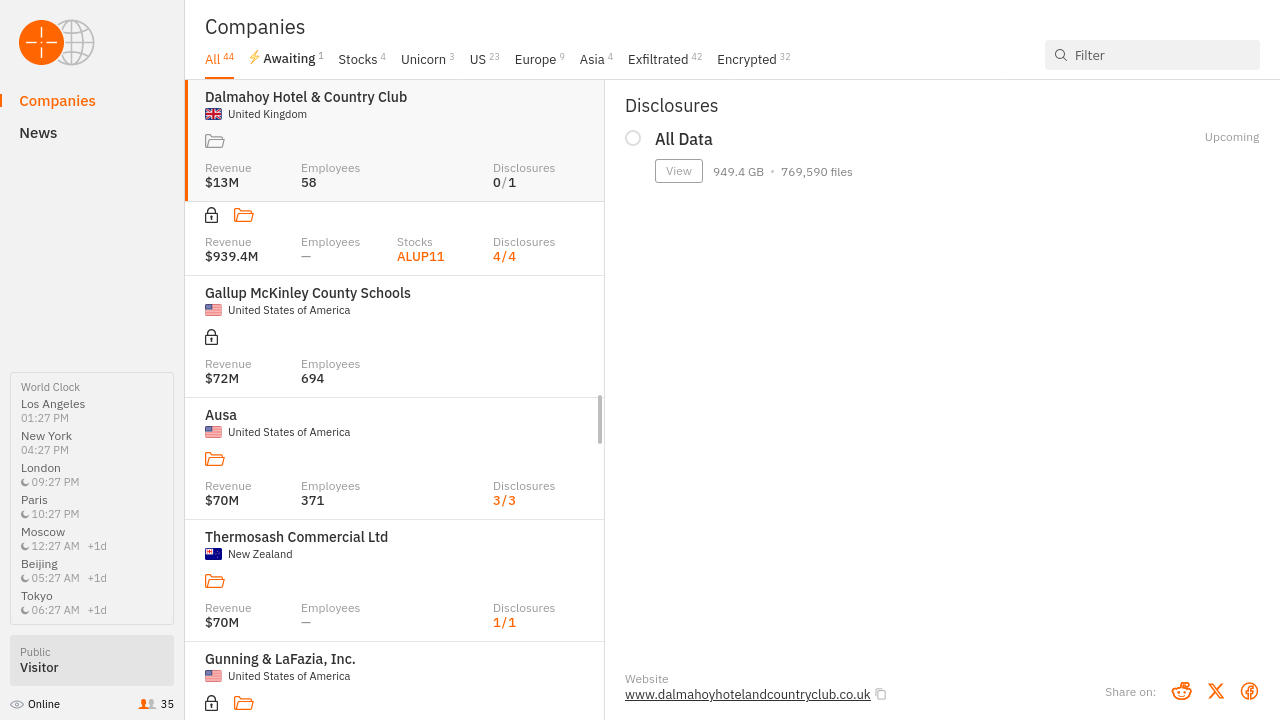
Task: Click the orange folder icon under Ausa
Action: pos(214,459)
